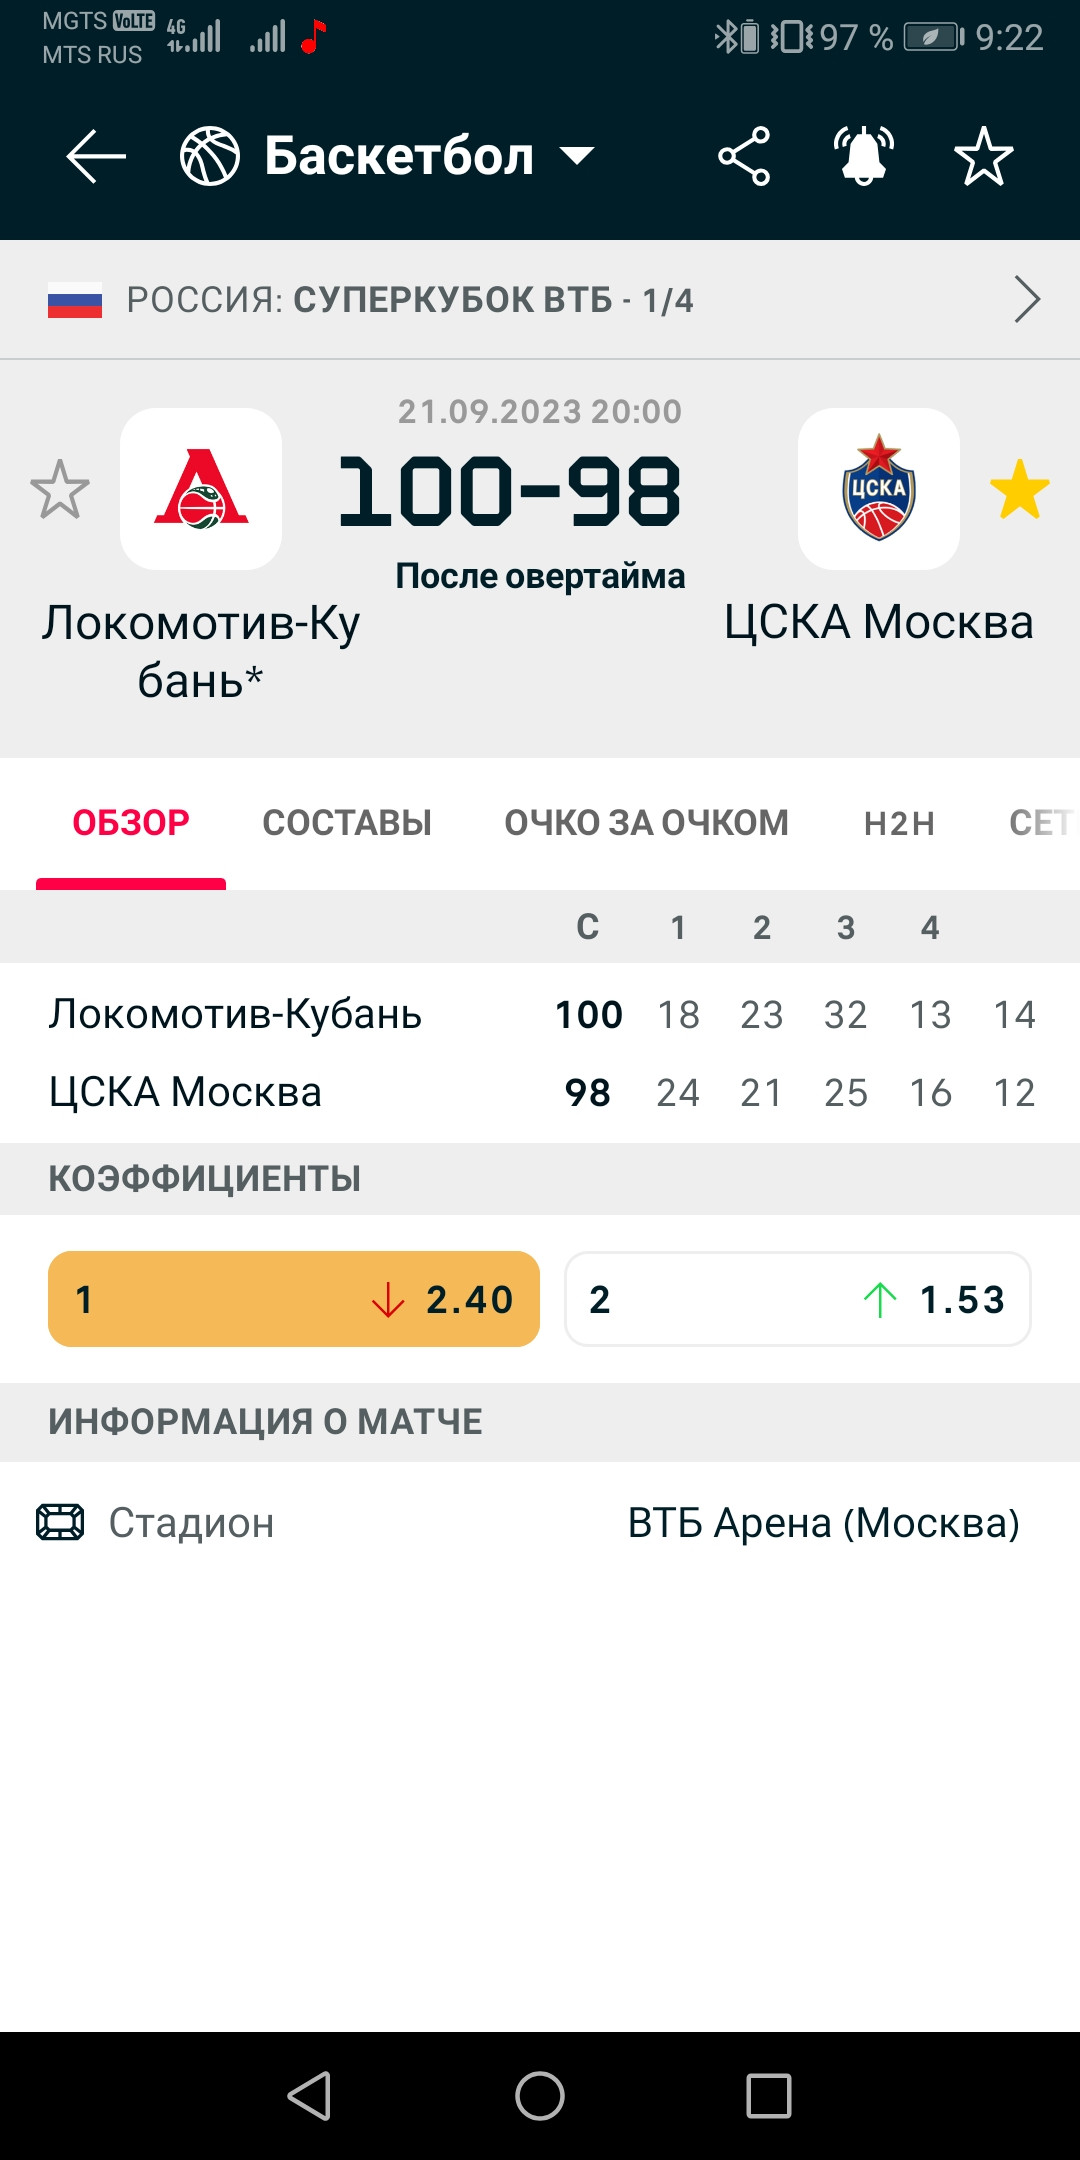Tap the back arrow icon
1080x2160 pixels.
pos(96,156)
